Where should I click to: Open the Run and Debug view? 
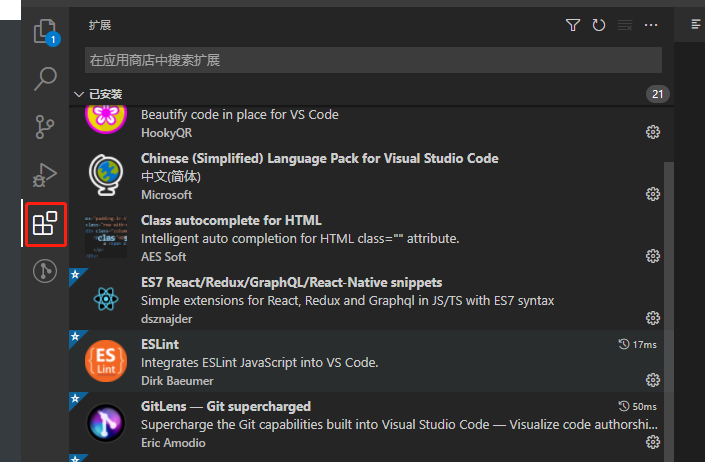[45, 175]
